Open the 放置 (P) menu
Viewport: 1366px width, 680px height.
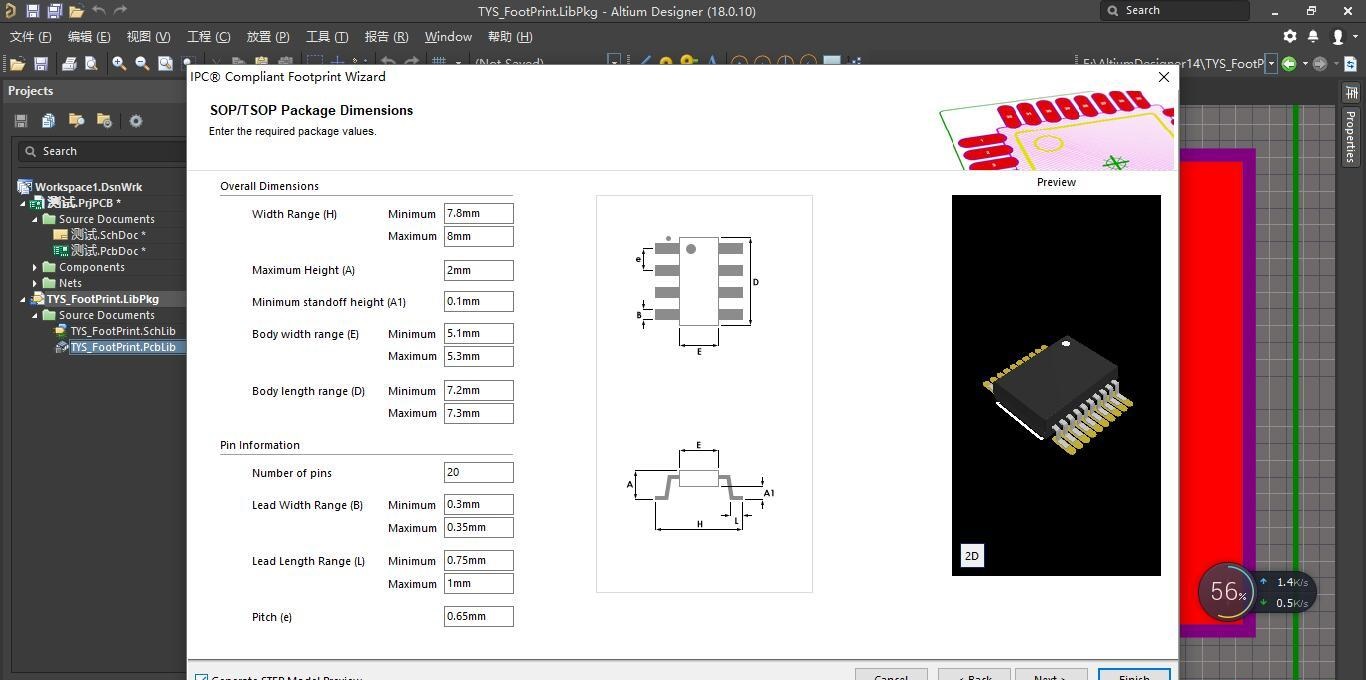point(267,37)
